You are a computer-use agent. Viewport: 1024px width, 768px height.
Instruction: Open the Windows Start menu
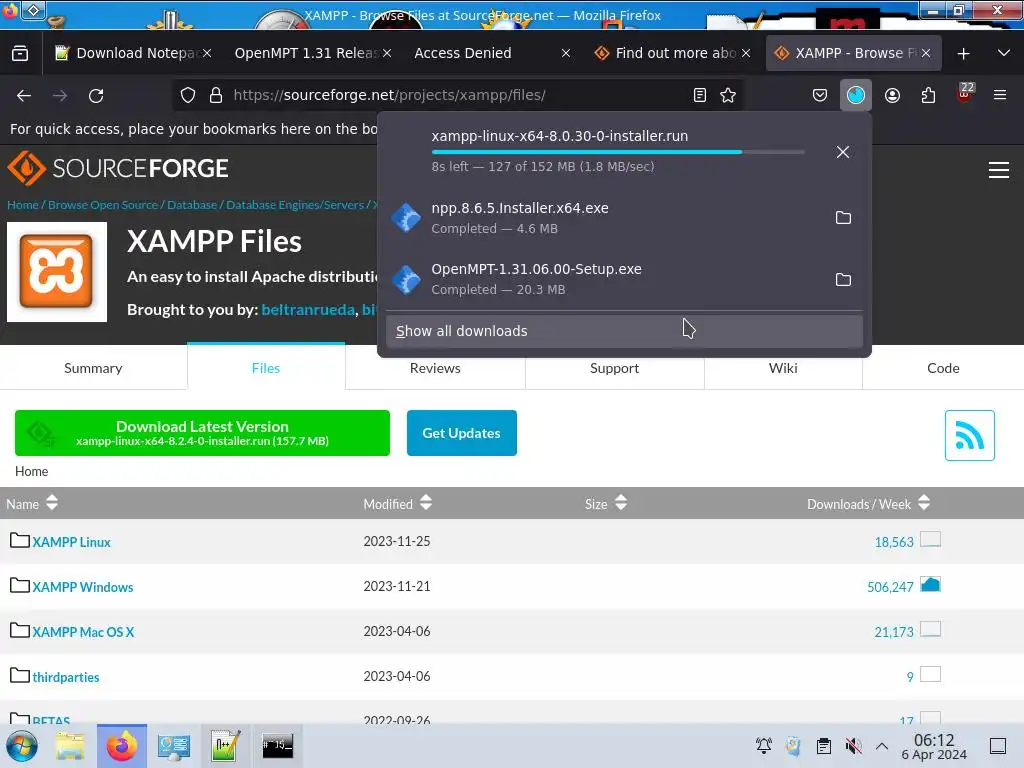[22, 746]
